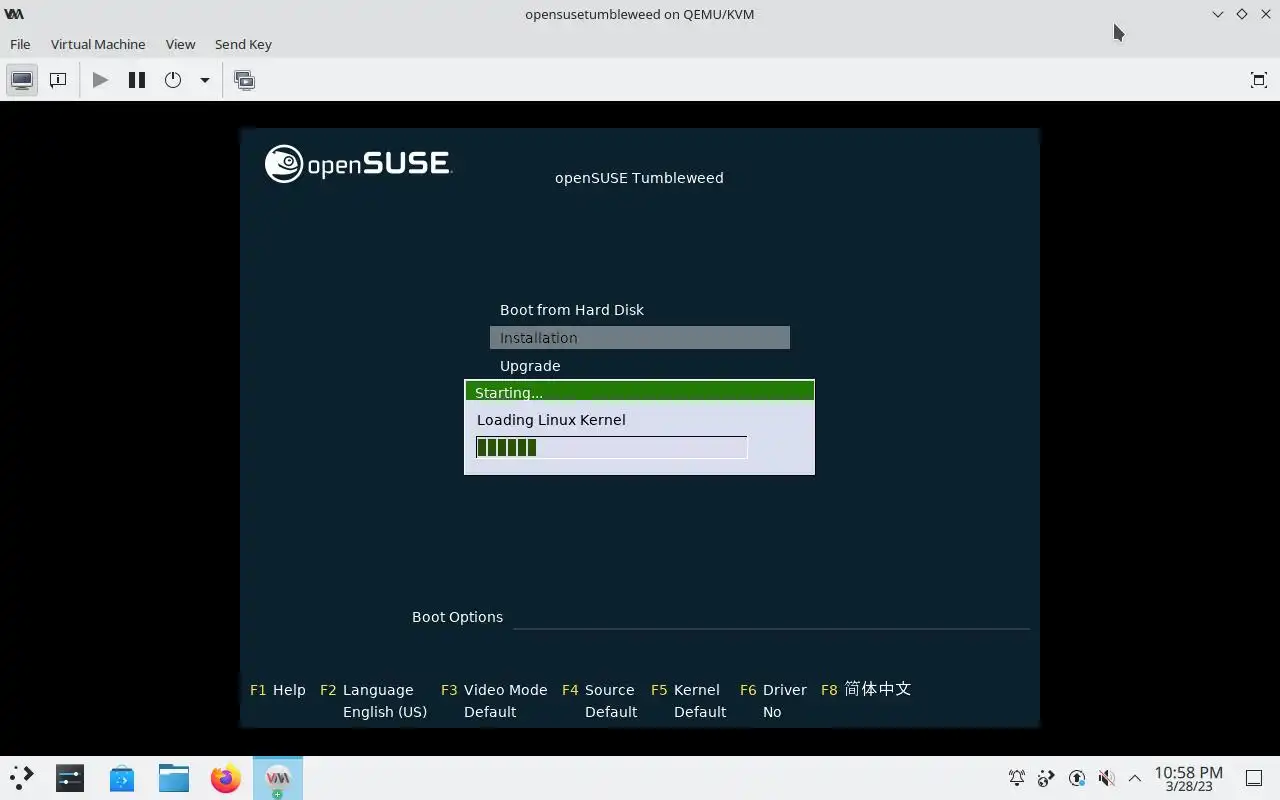
Task: Click the muted volume tray icon
Action: click(1106, 778)
